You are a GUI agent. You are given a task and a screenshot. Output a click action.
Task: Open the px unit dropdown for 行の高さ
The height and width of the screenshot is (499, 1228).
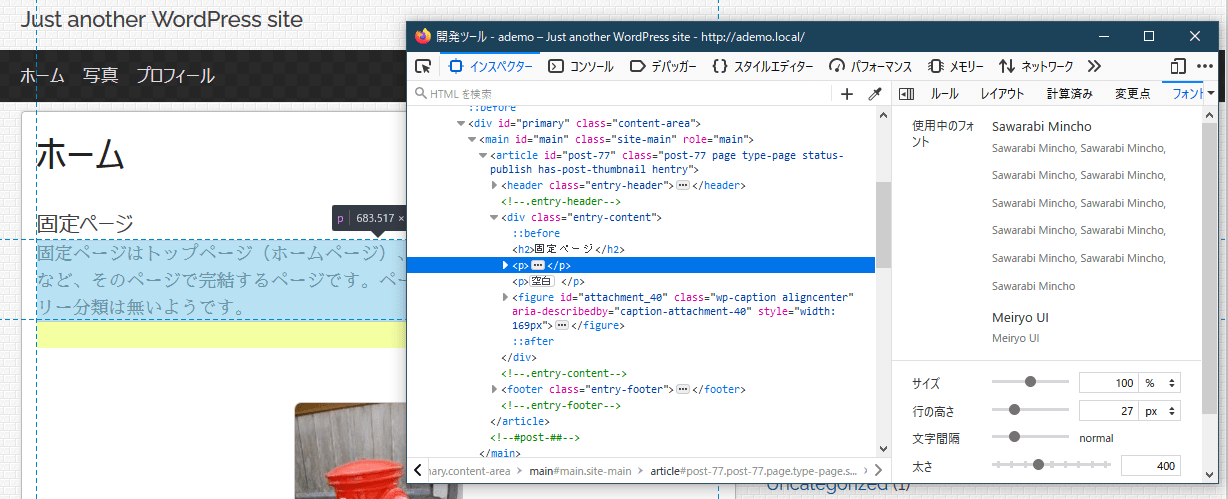(x=1160, y=411)
